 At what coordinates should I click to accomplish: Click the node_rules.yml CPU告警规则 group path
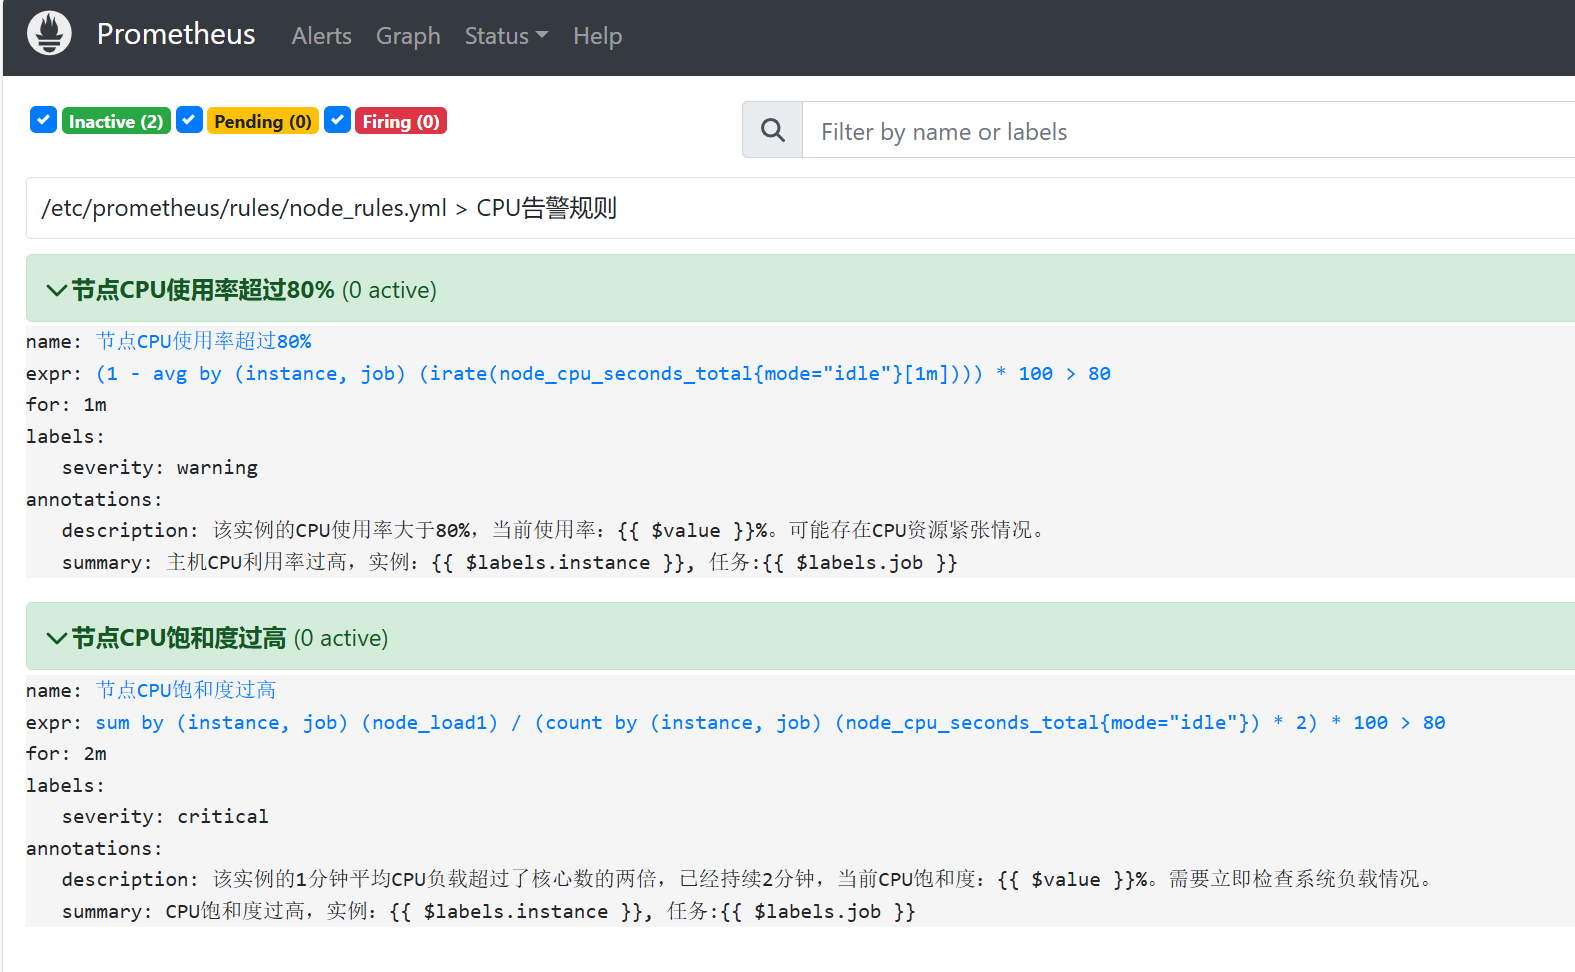pos(329,208)
